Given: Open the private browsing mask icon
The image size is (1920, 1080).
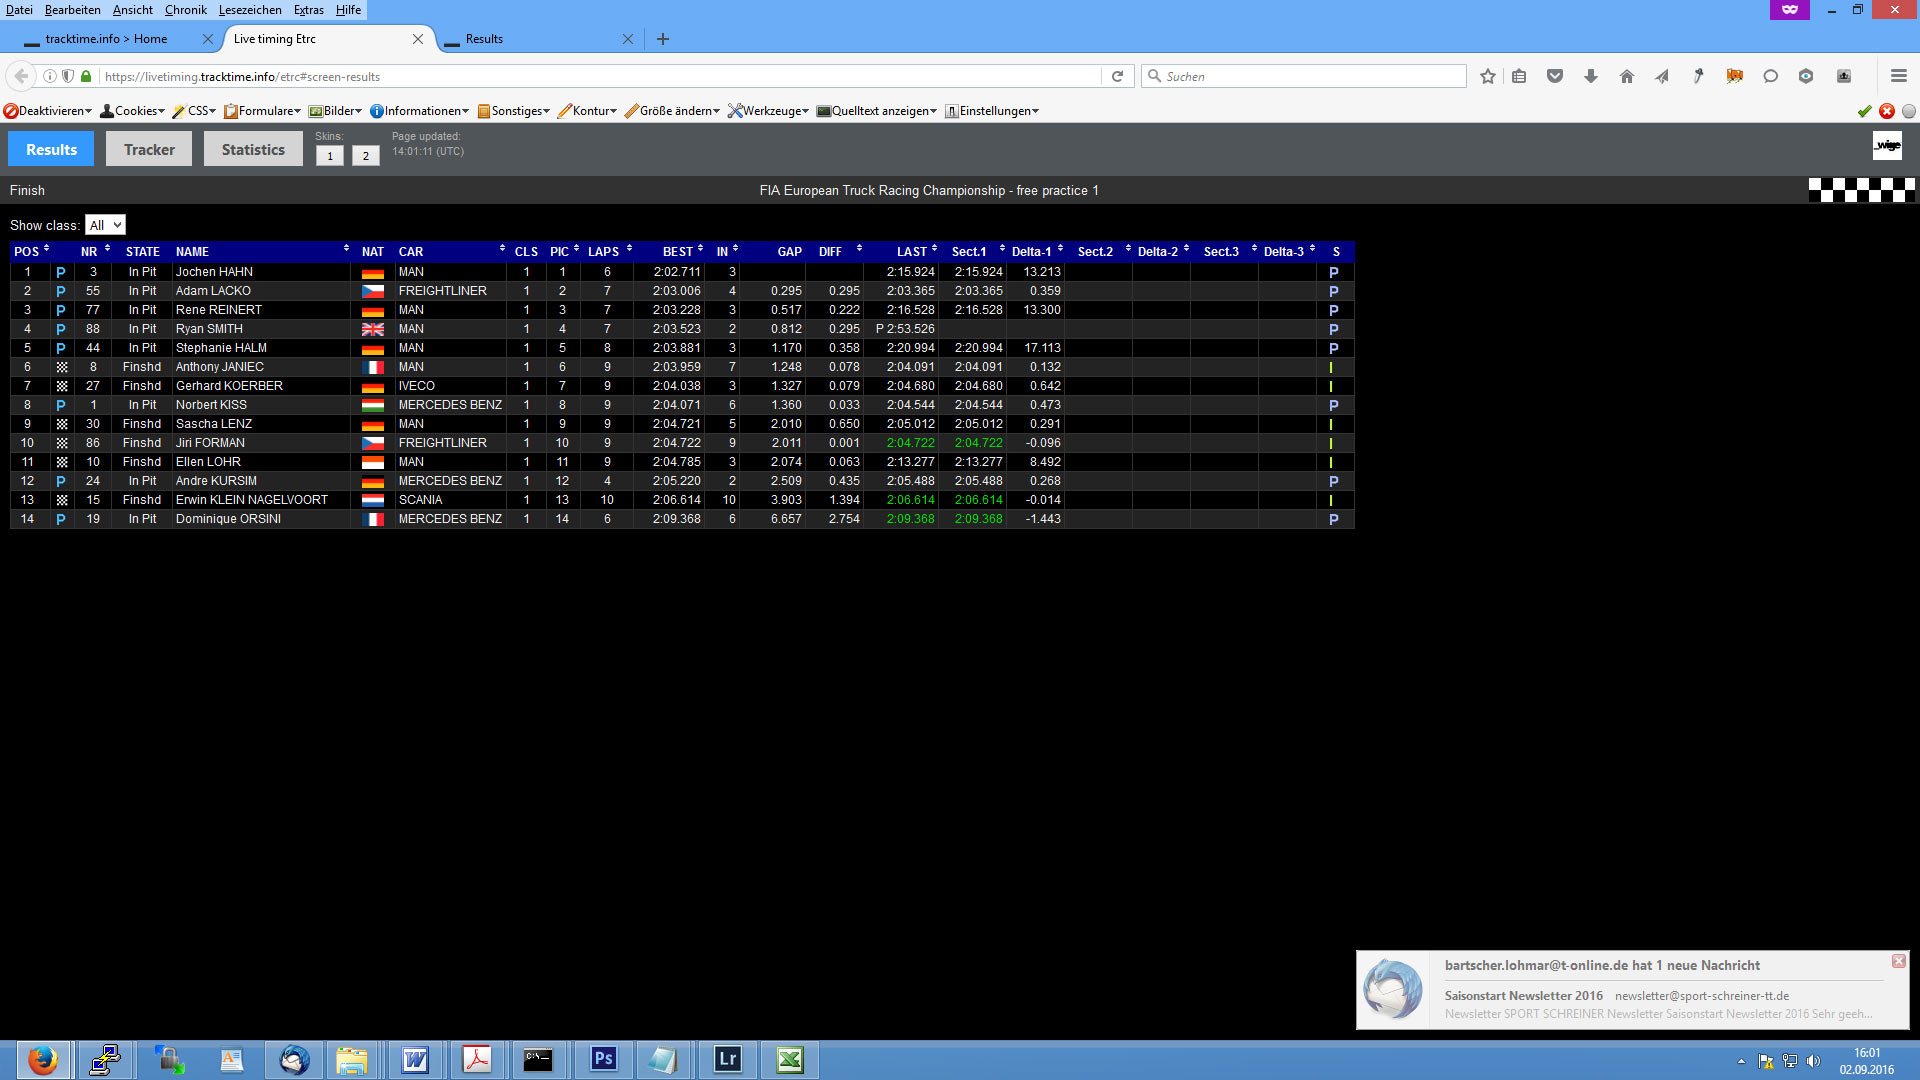Looking at the screenshot, I should coord(1790,9).
